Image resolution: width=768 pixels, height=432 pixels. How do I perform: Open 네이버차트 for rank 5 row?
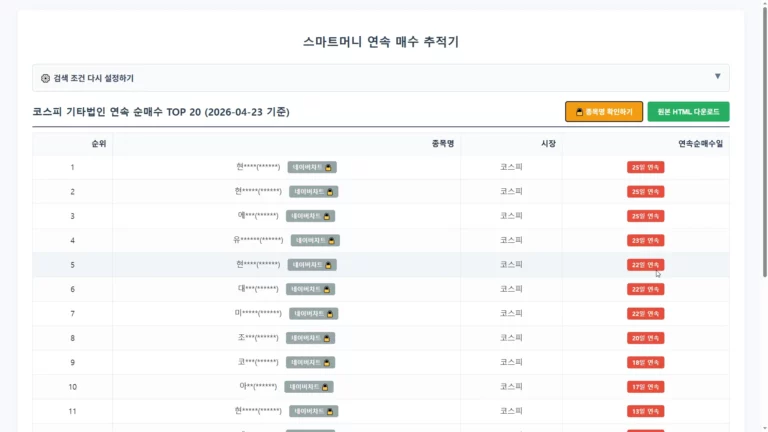coord(312,265)
